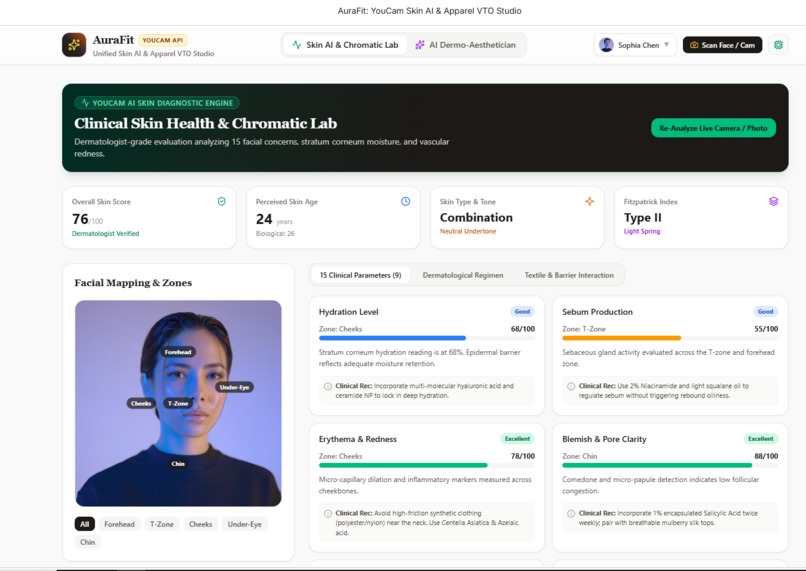Screen dimensions: 806x571
Task: Click Sophia Chen's avatar picture
Action: 607,45
